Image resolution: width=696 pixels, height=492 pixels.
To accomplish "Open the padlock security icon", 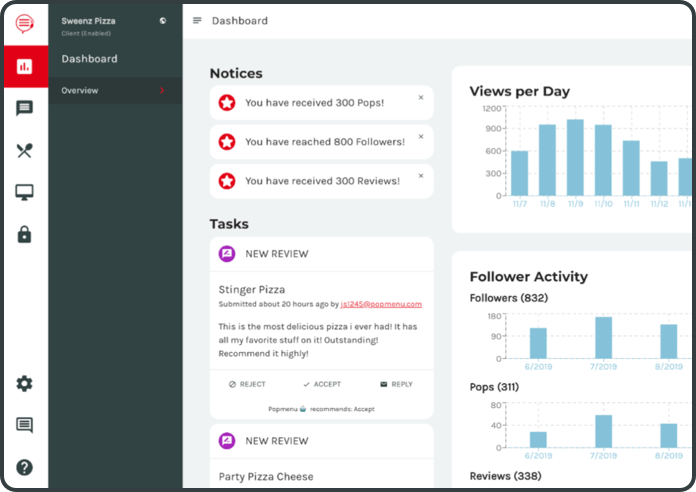I will tap(24, 234).
